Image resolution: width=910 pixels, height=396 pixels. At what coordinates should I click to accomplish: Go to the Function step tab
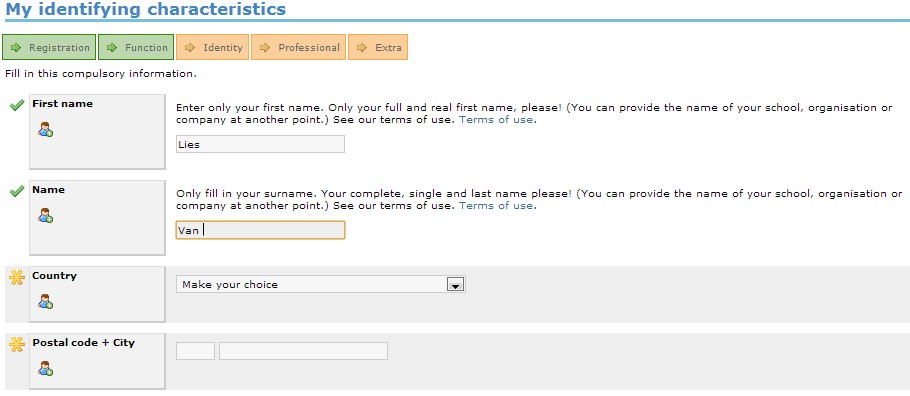(x=136, y=48)
